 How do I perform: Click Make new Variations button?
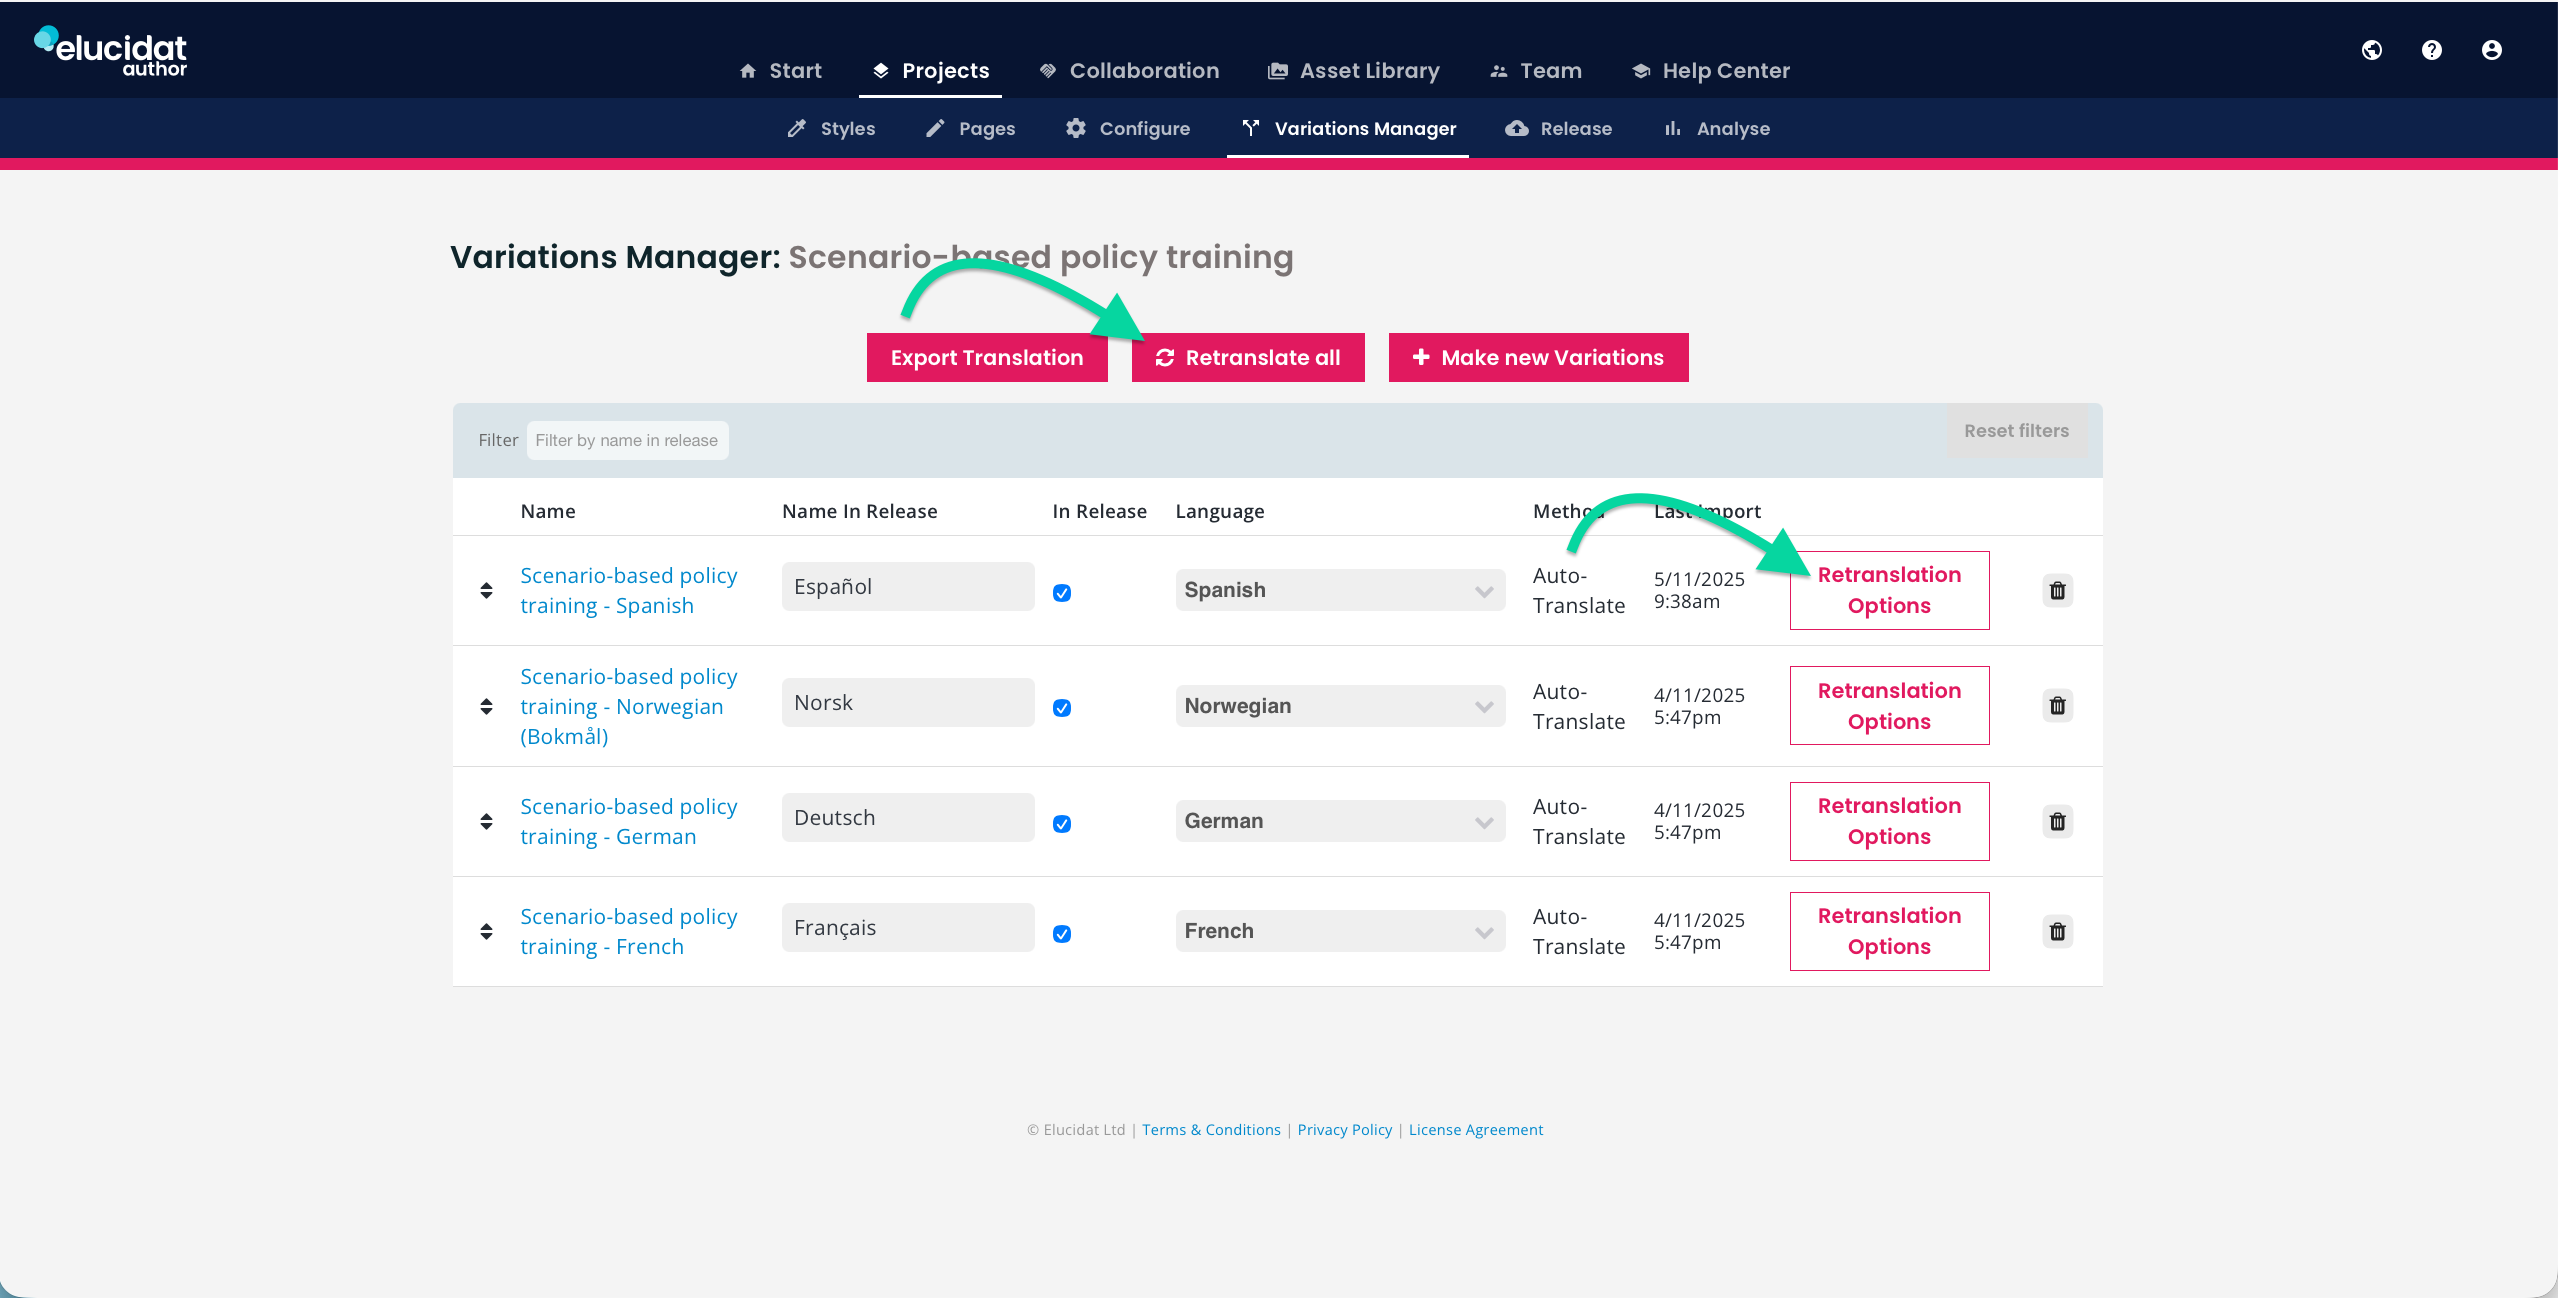(x=1539, y=358)
